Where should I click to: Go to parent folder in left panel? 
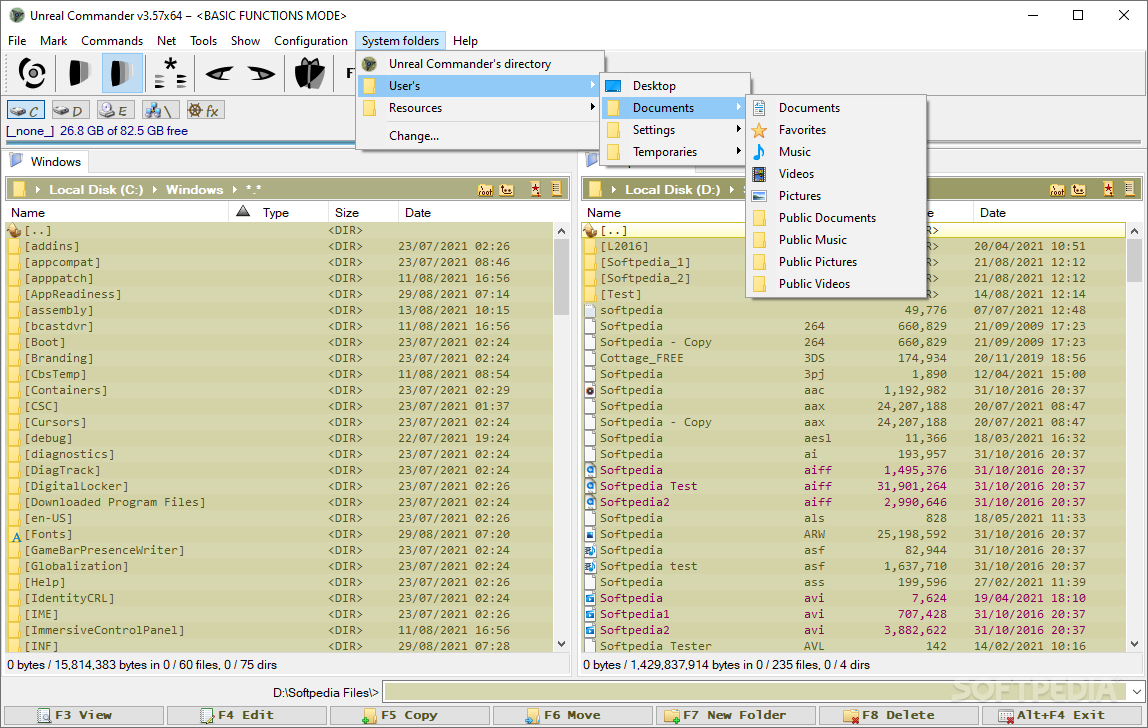point(507,190)
